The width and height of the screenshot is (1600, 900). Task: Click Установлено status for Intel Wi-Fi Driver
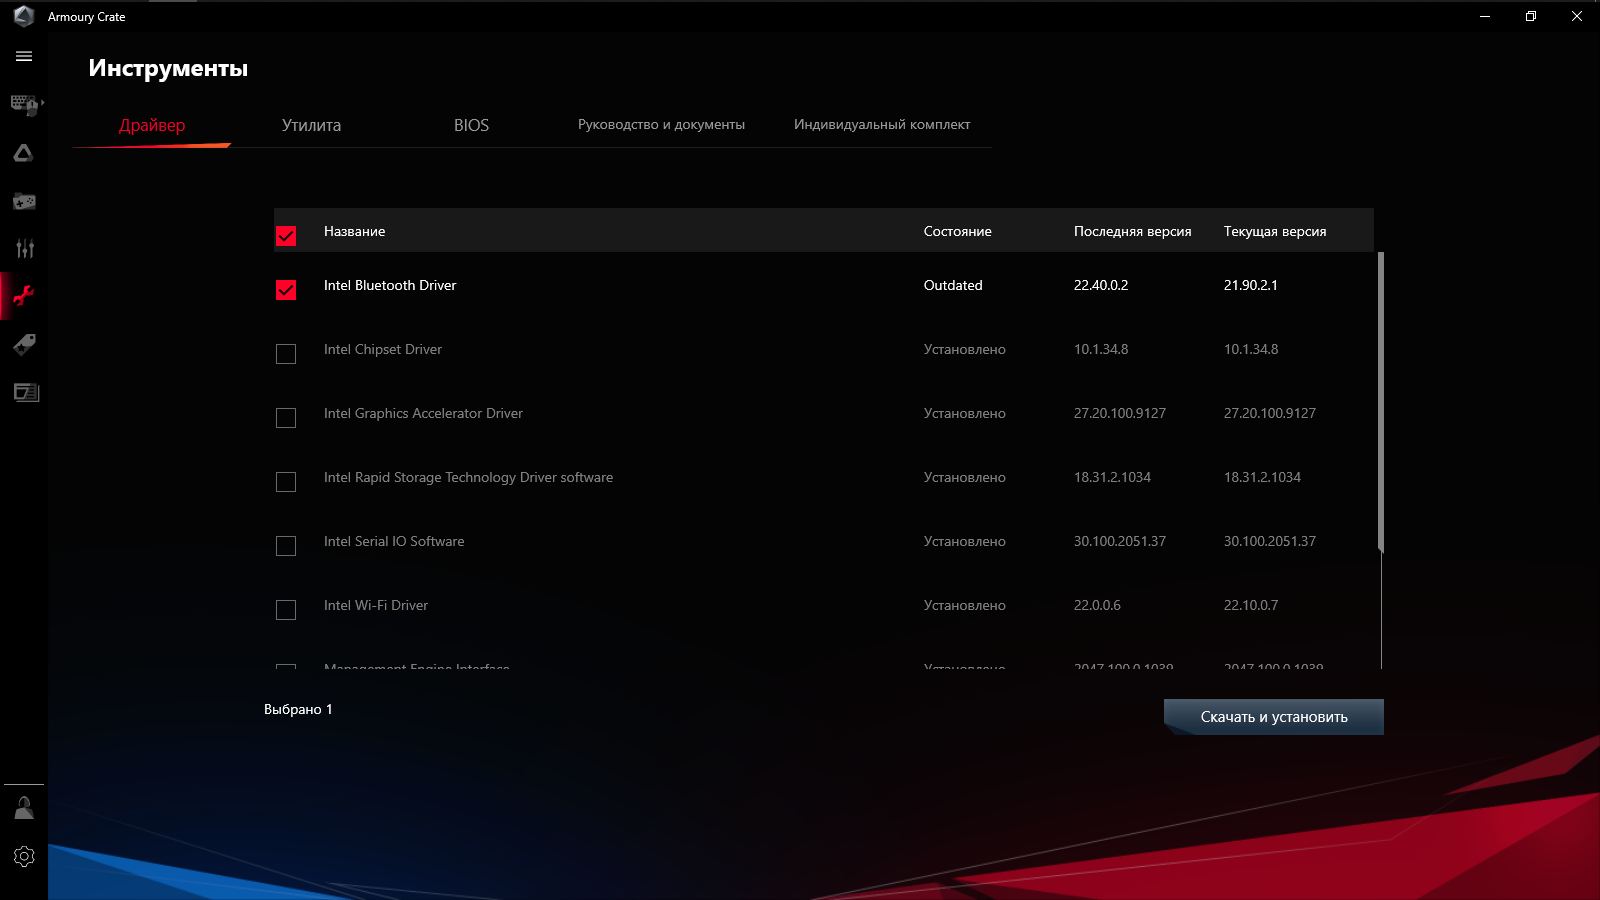(965, 605)
